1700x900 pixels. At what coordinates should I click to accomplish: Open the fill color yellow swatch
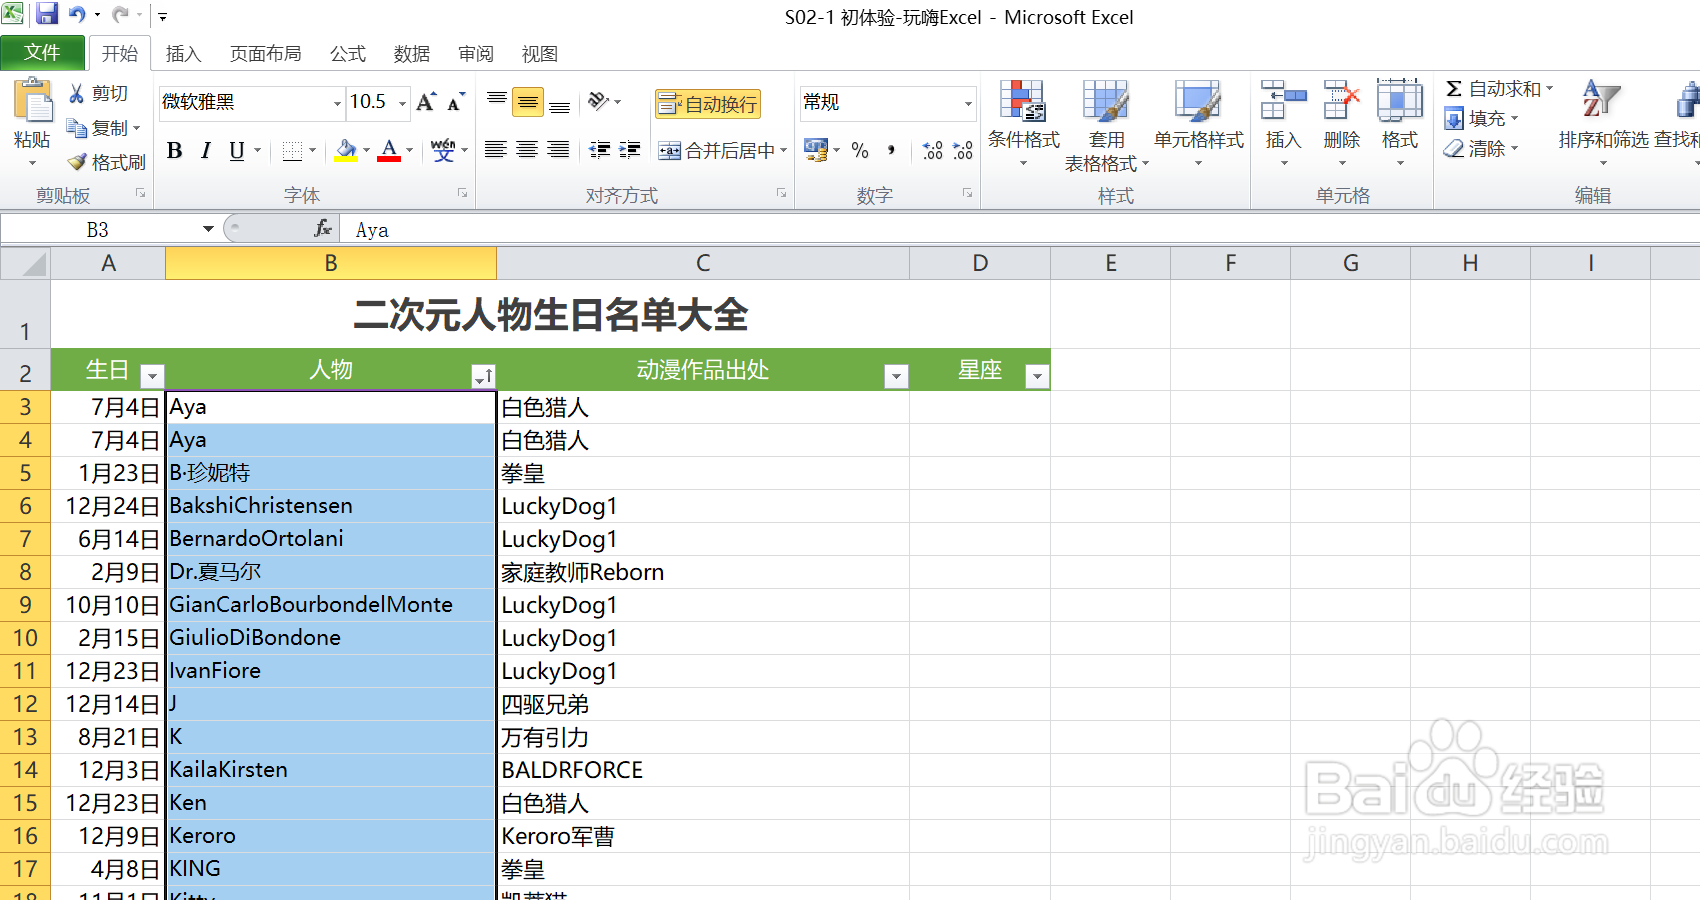click(x=346, y=151)
